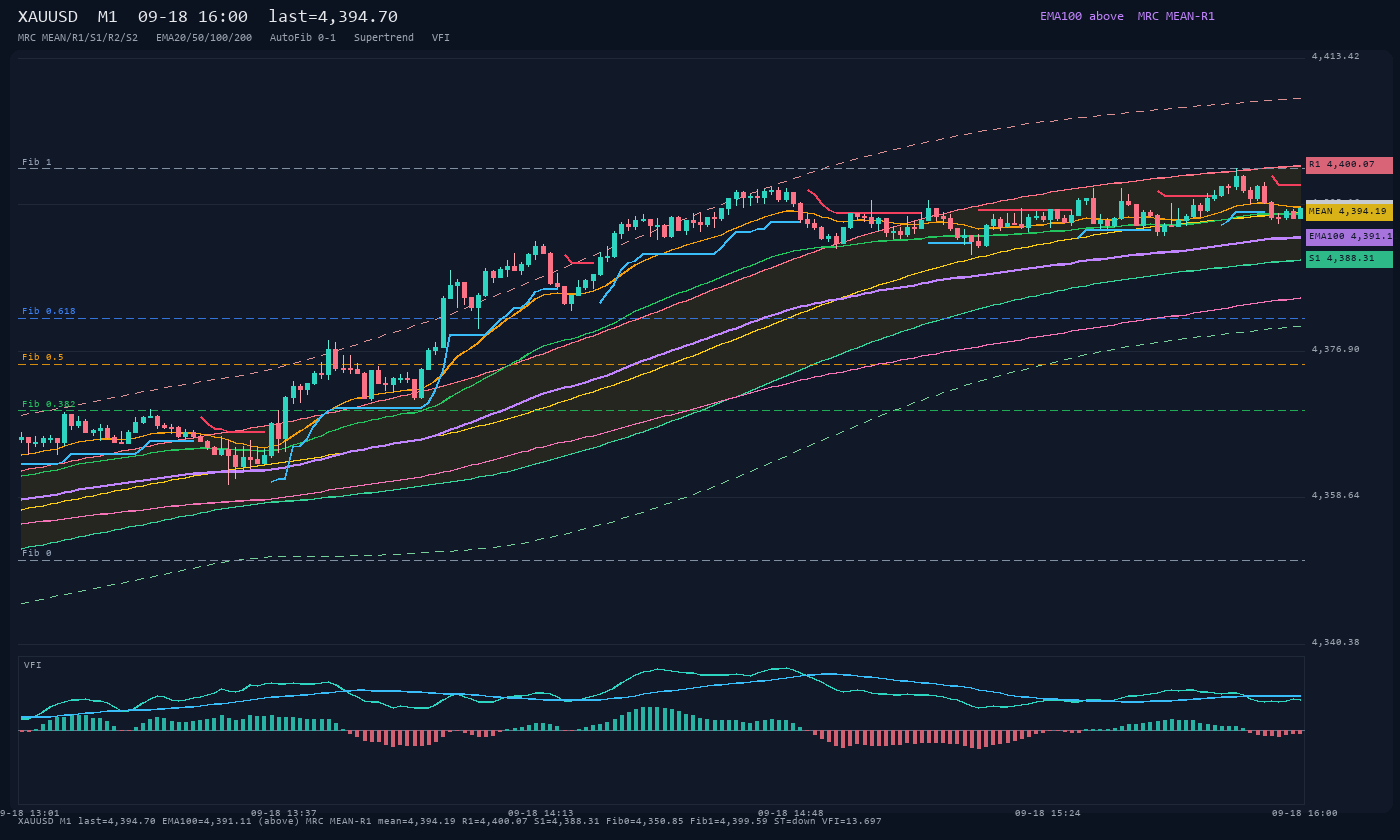Image resolution: width=1400 pixels, height=840 pixels.
Task: Click the 'Fib 0' level label
Action: point(37,553)
